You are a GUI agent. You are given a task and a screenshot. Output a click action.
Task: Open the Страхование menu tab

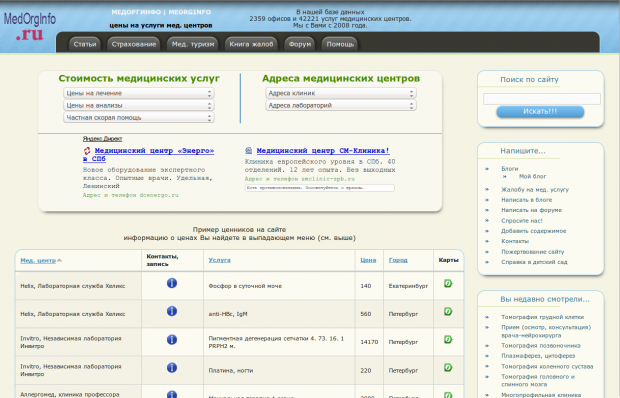(x=134, y=44)
